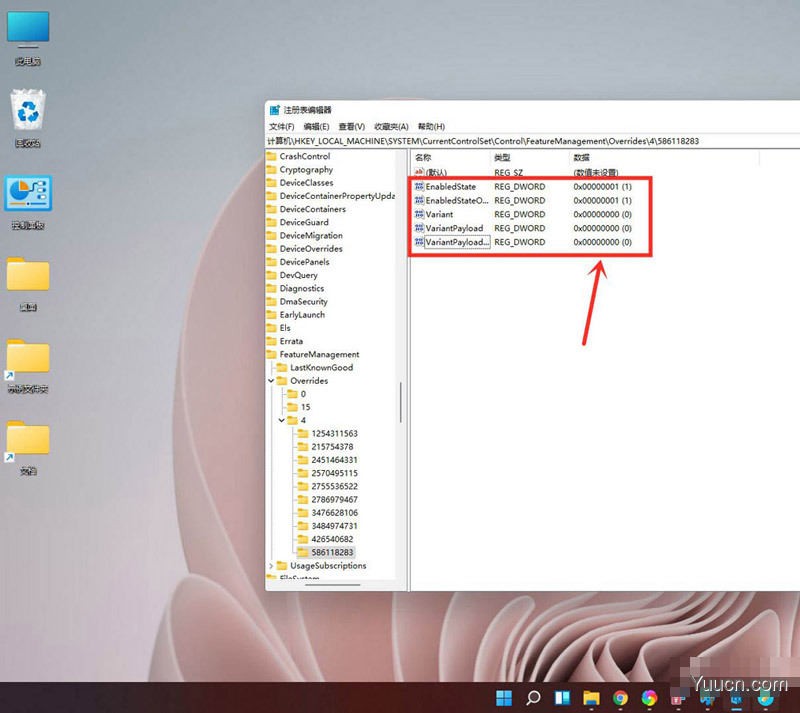Image resolution: width=800 pixels, height=713 pixels.
Task: Select the Variant value name
Action: [x=439, y=214]
